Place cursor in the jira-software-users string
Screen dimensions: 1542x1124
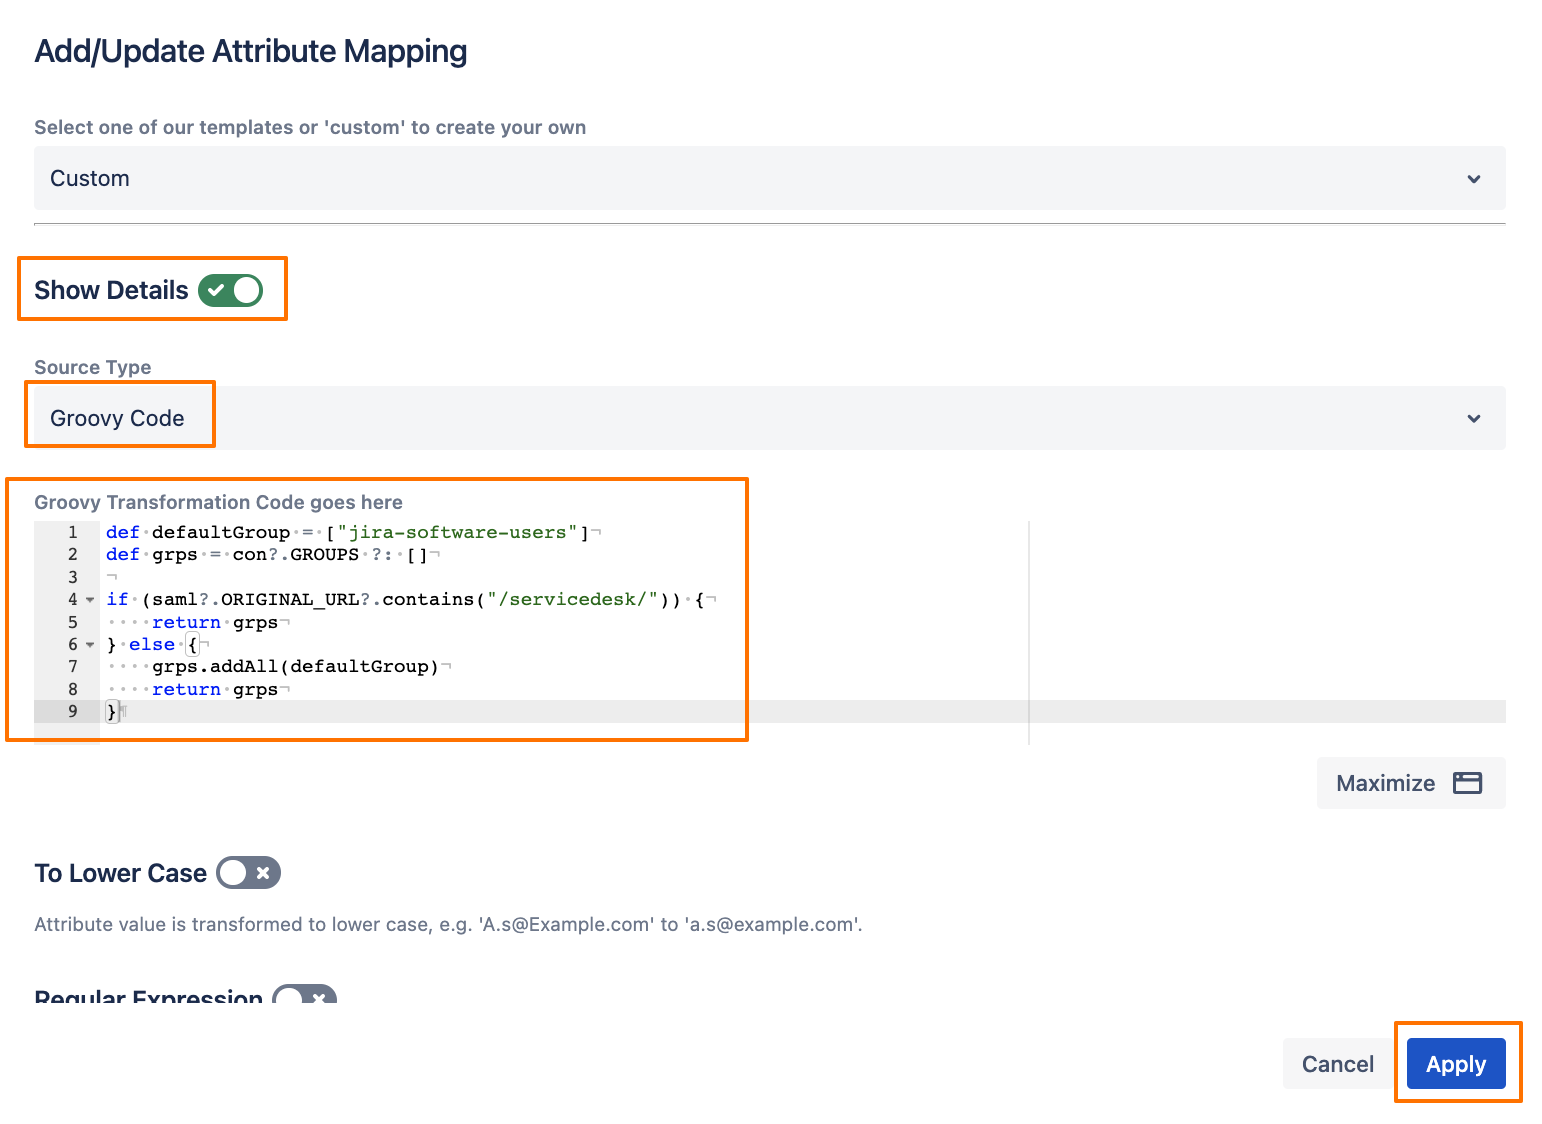click(460, 532)
